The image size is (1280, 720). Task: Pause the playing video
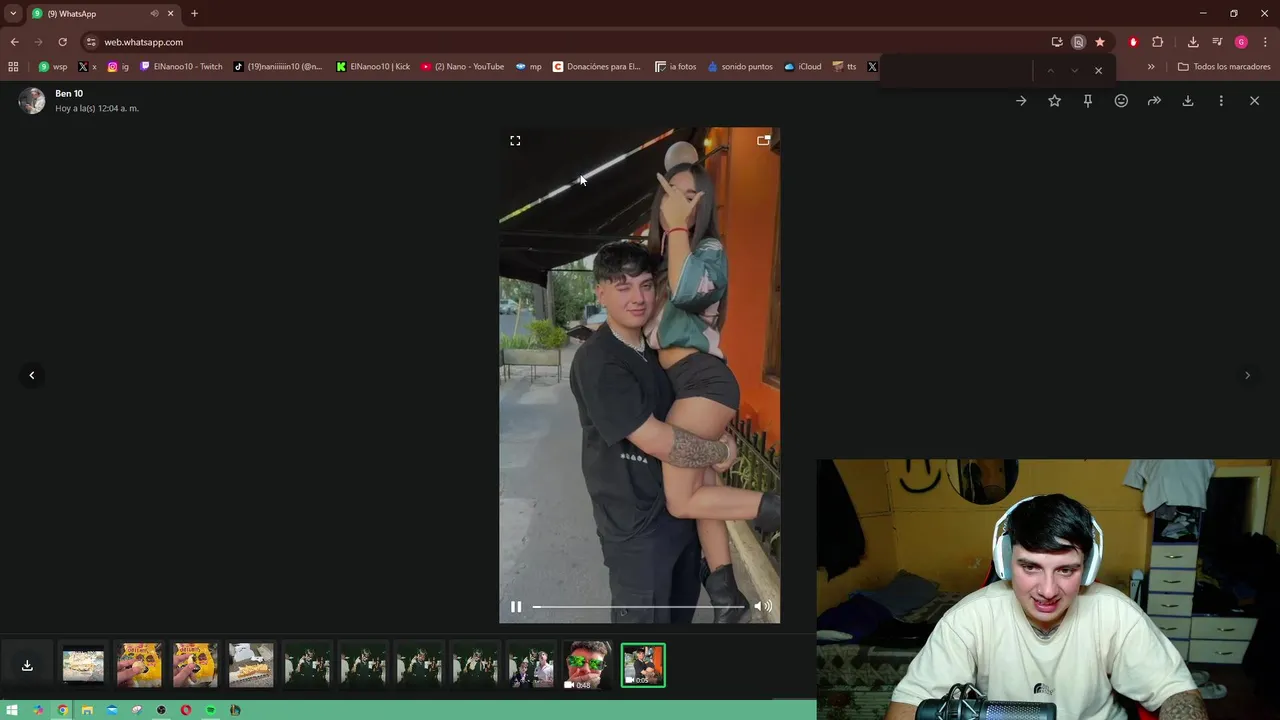[x=516, y=606]
